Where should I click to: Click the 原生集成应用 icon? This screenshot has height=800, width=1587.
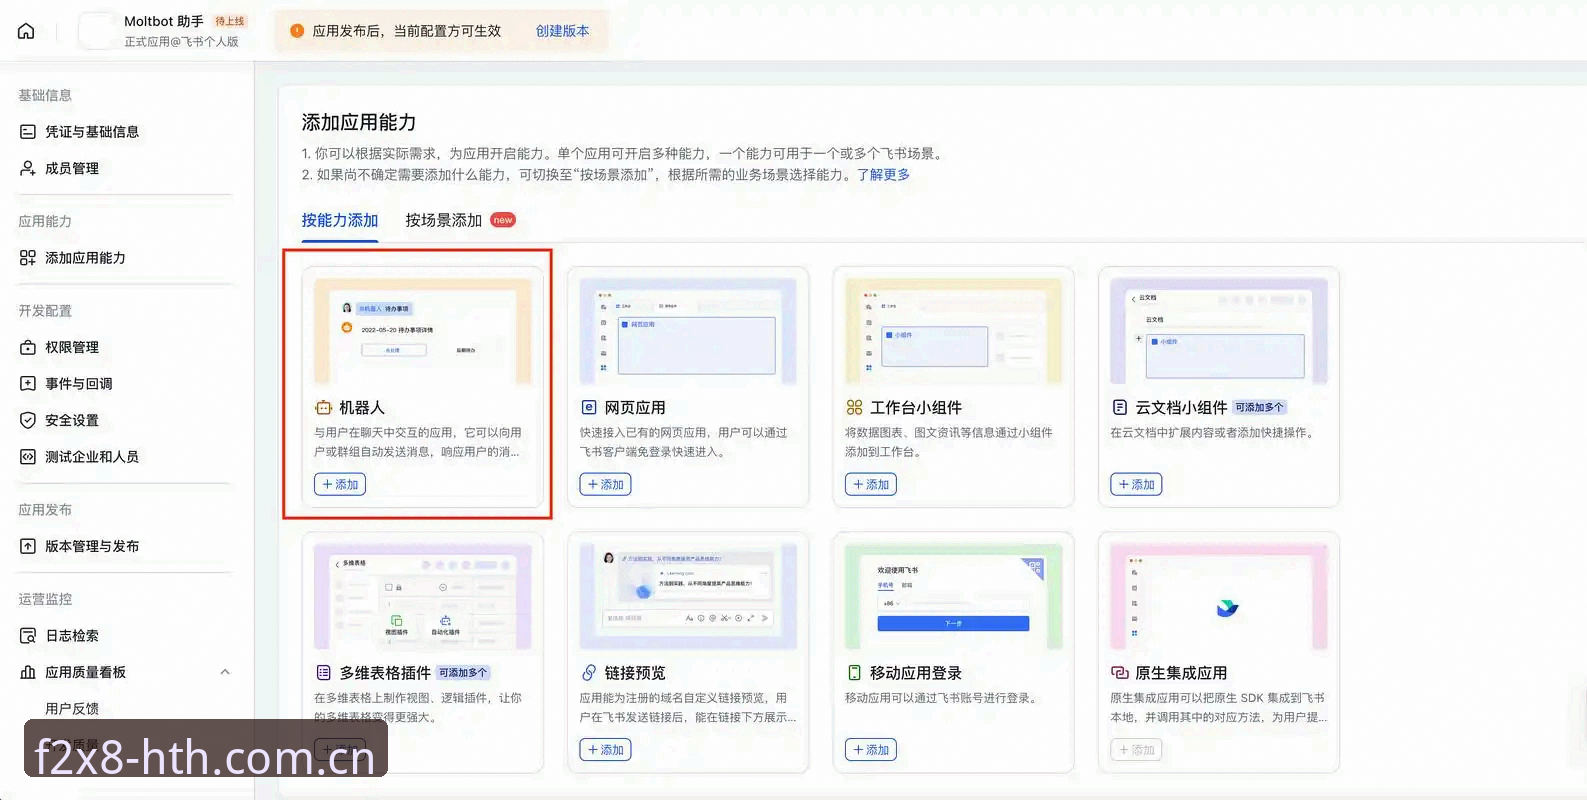1120,673
